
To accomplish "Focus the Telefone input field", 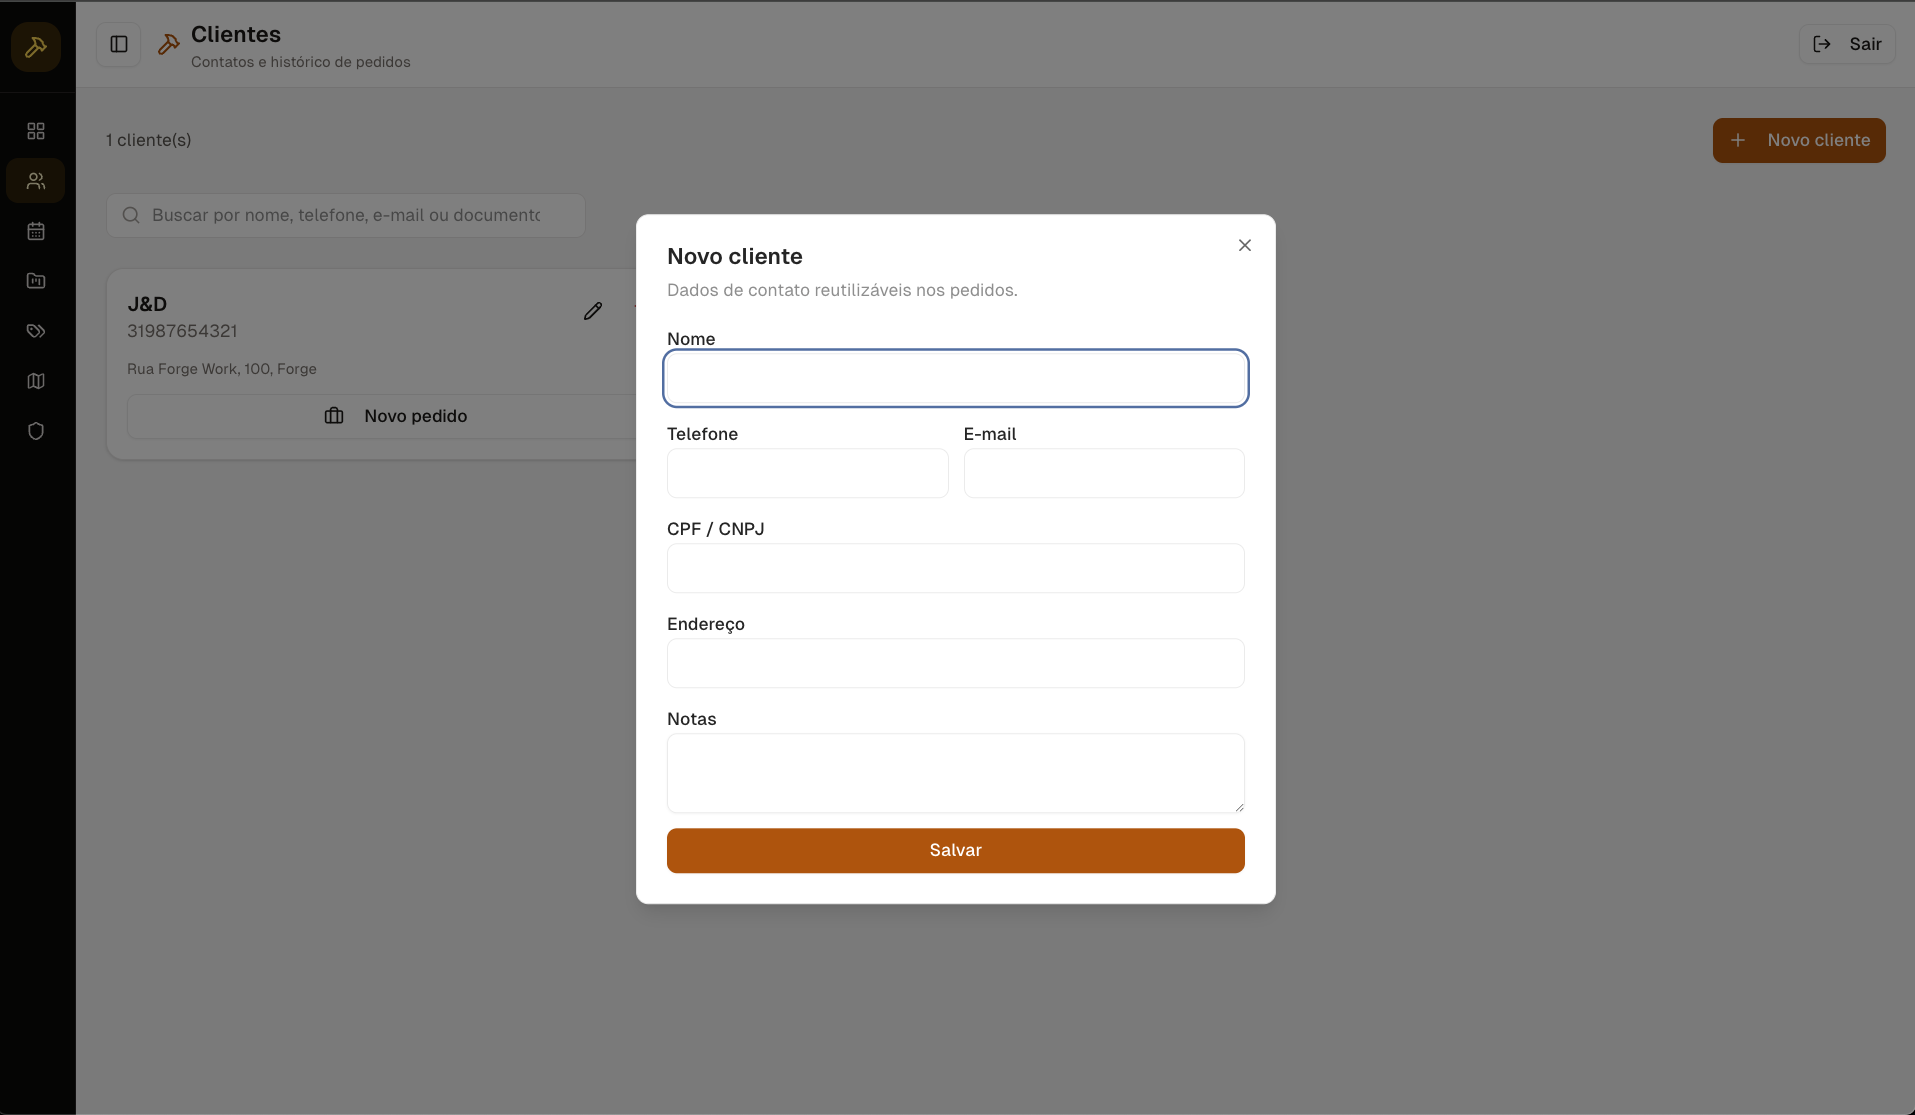I will click(x=808, y=473).
